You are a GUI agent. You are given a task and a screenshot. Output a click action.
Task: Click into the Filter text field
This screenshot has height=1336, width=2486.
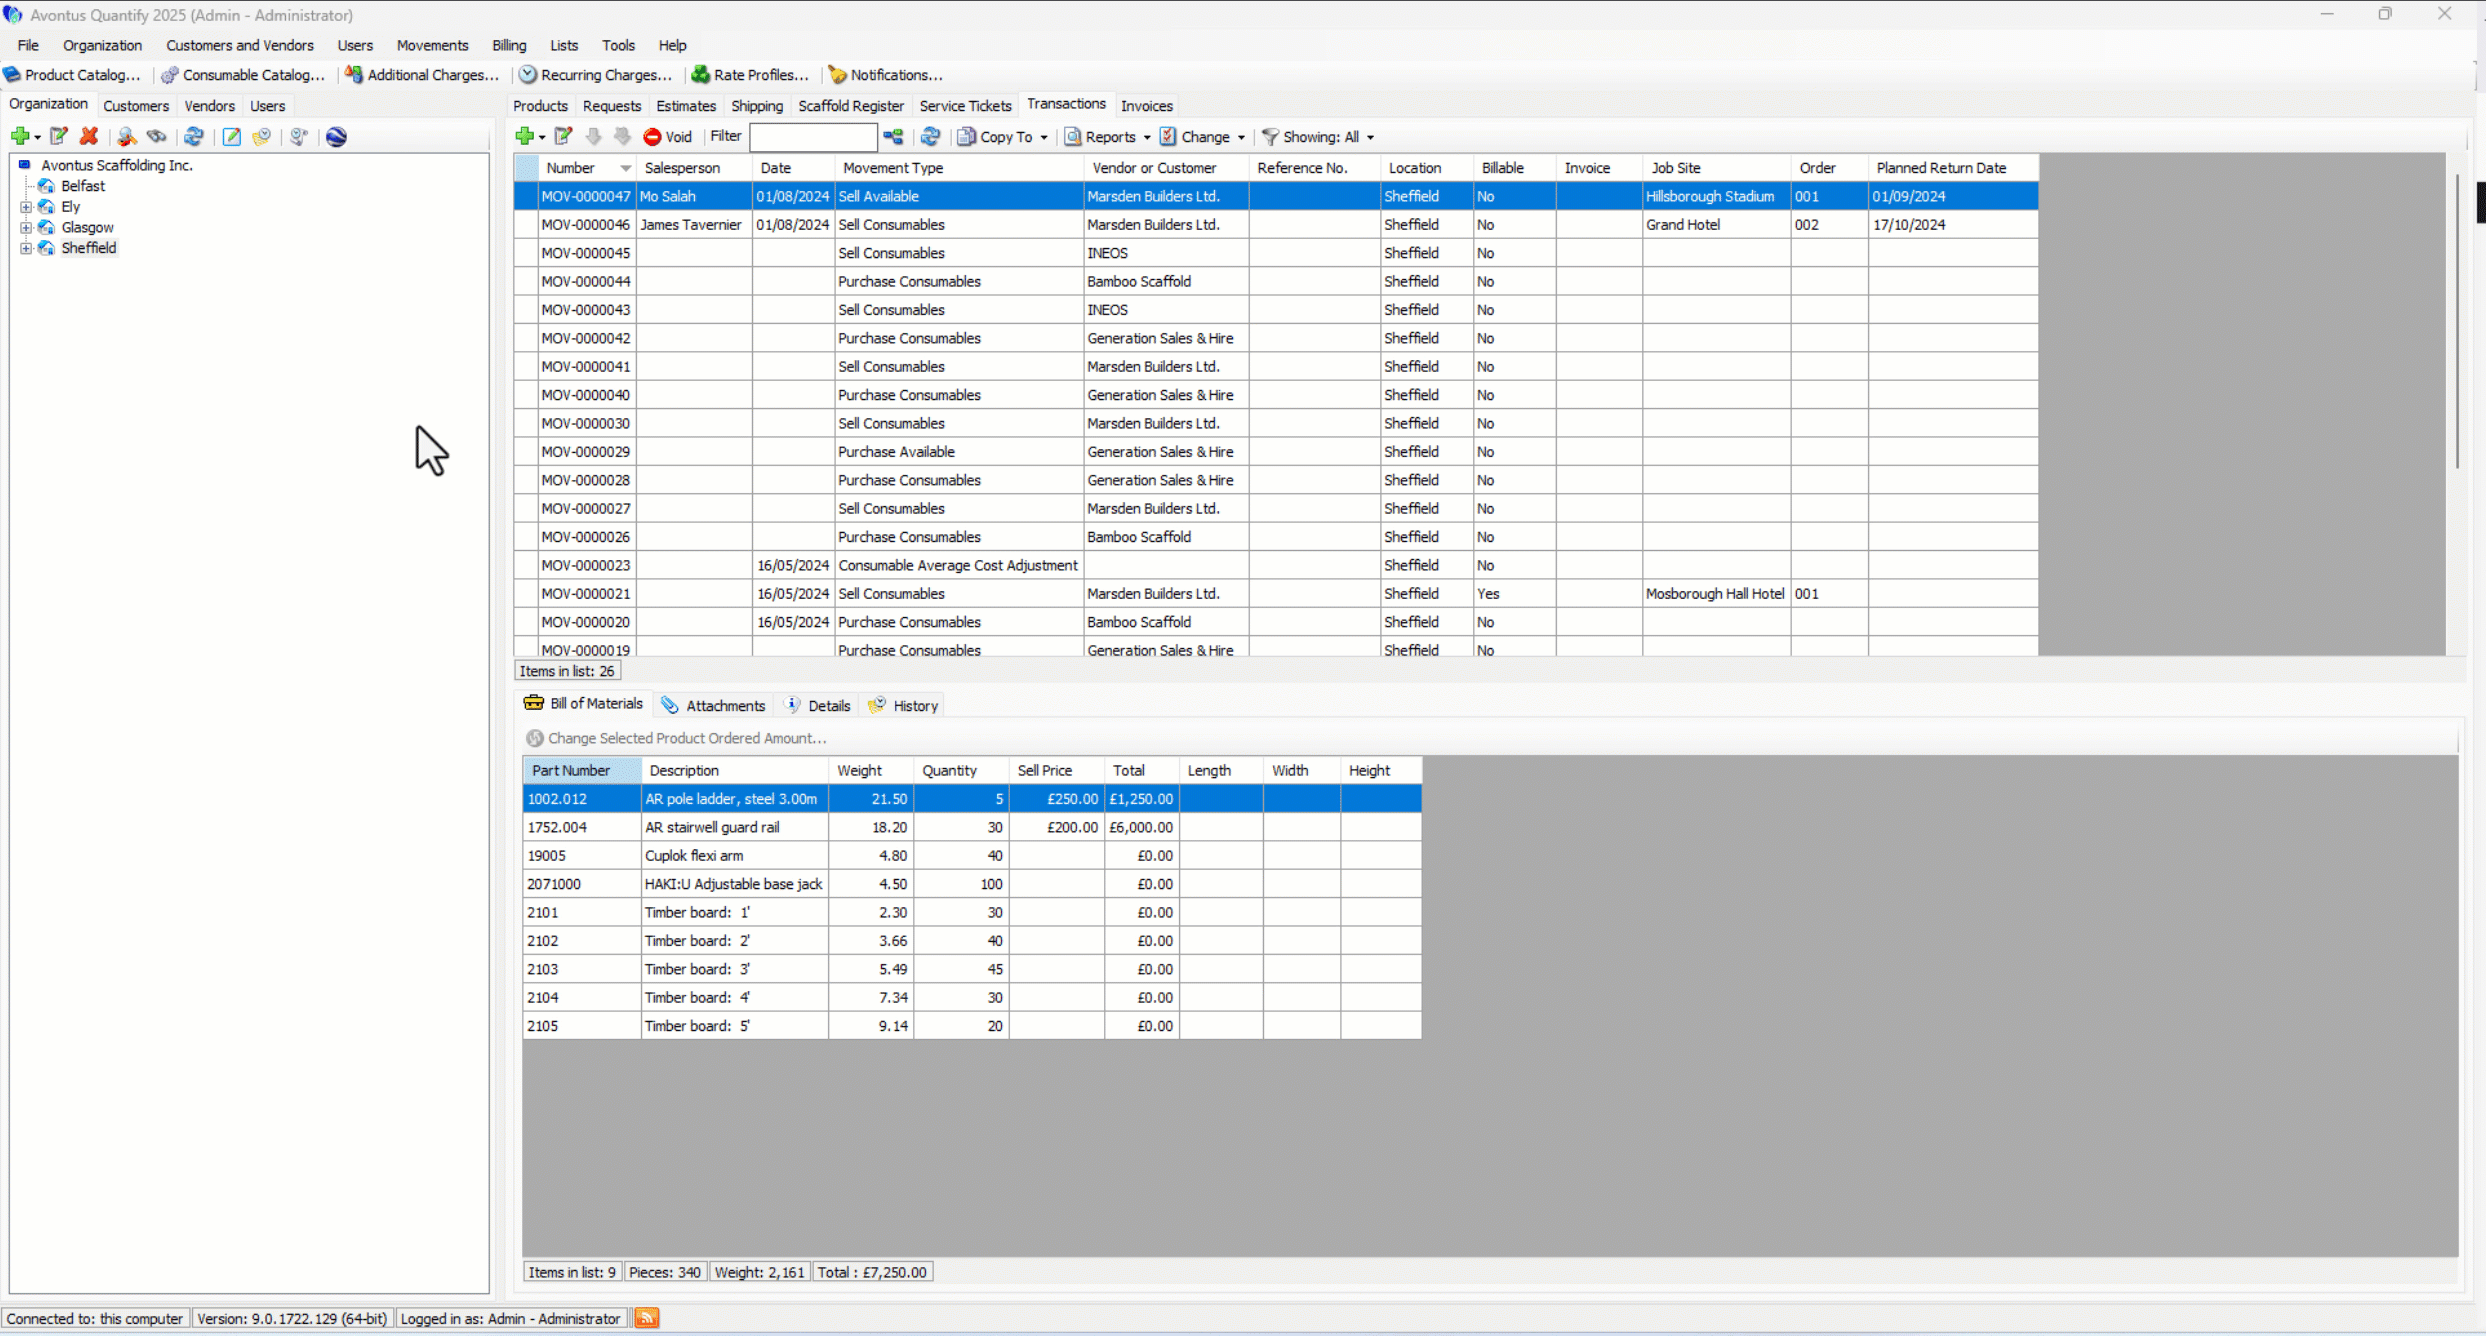tap(812, 137)
